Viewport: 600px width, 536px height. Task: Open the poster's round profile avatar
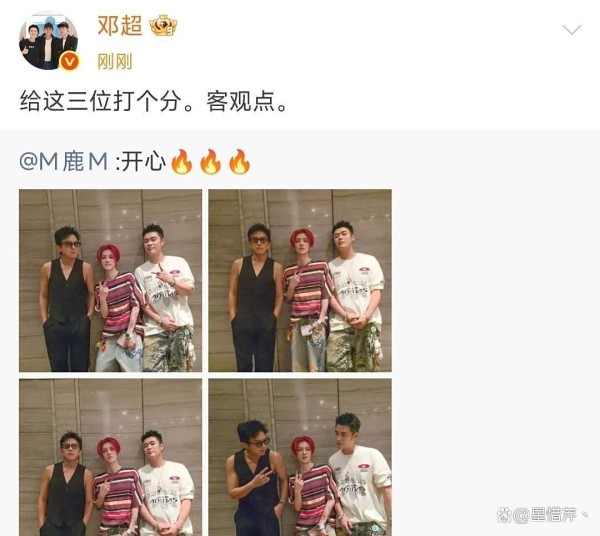coord(48,41)
